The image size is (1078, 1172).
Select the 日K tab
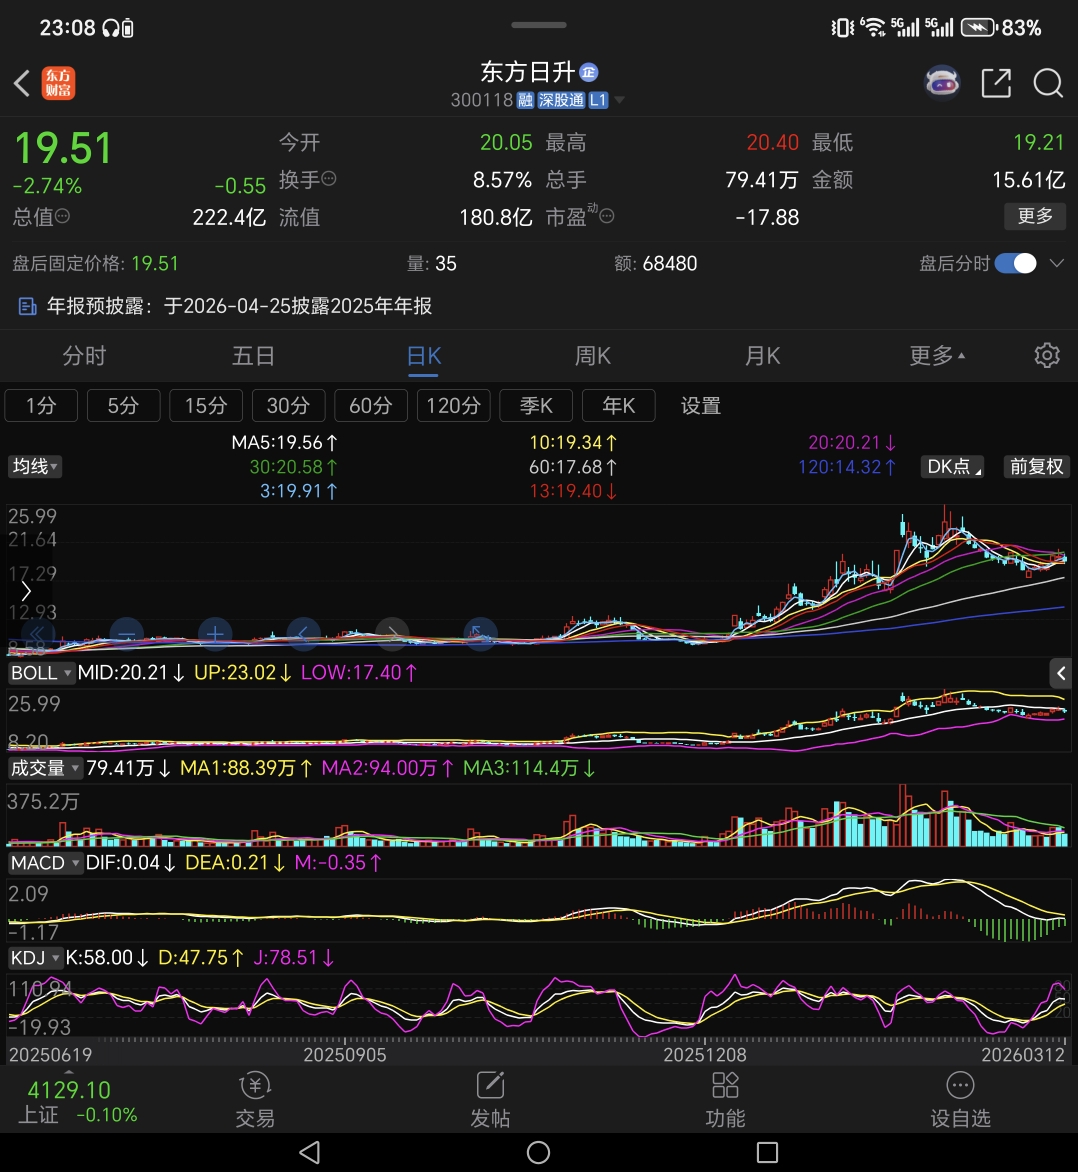point(424,355)
